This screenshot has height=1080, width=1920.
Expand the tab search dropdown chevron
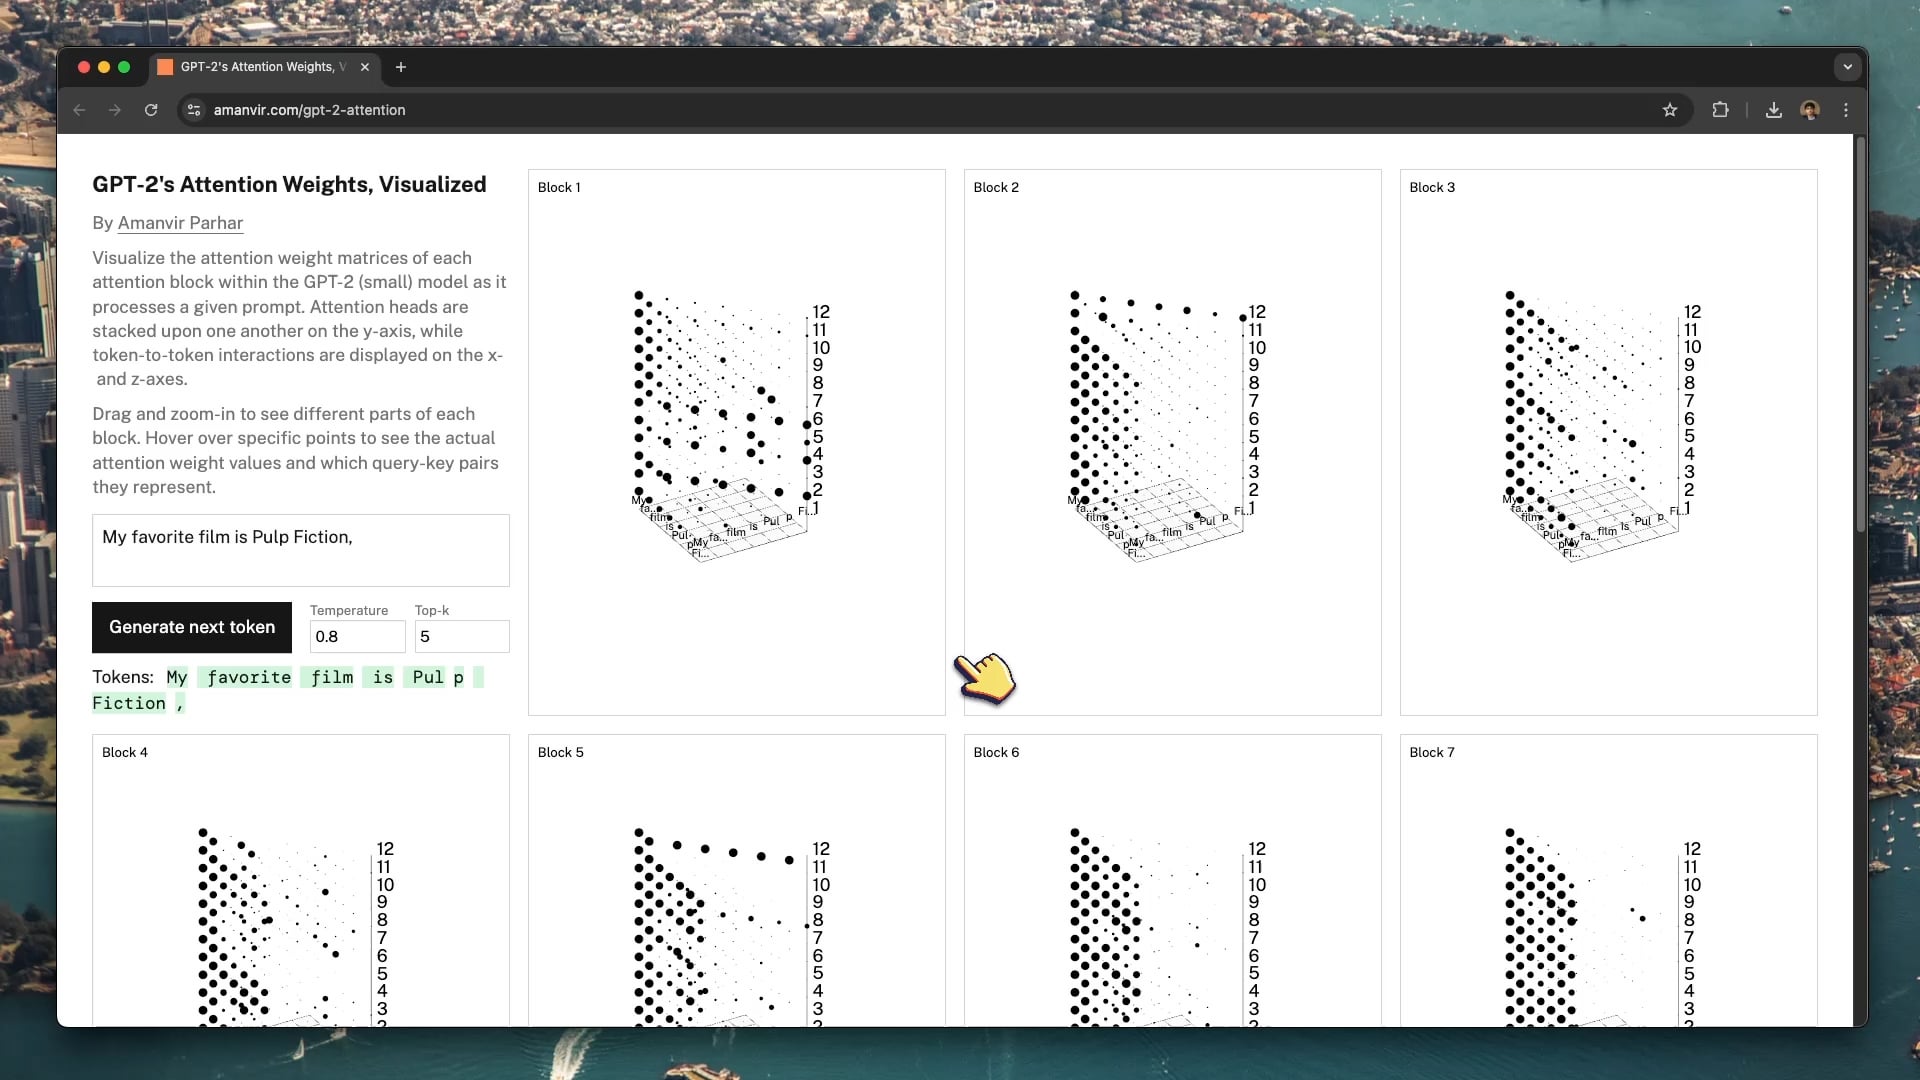[1847, 67]
